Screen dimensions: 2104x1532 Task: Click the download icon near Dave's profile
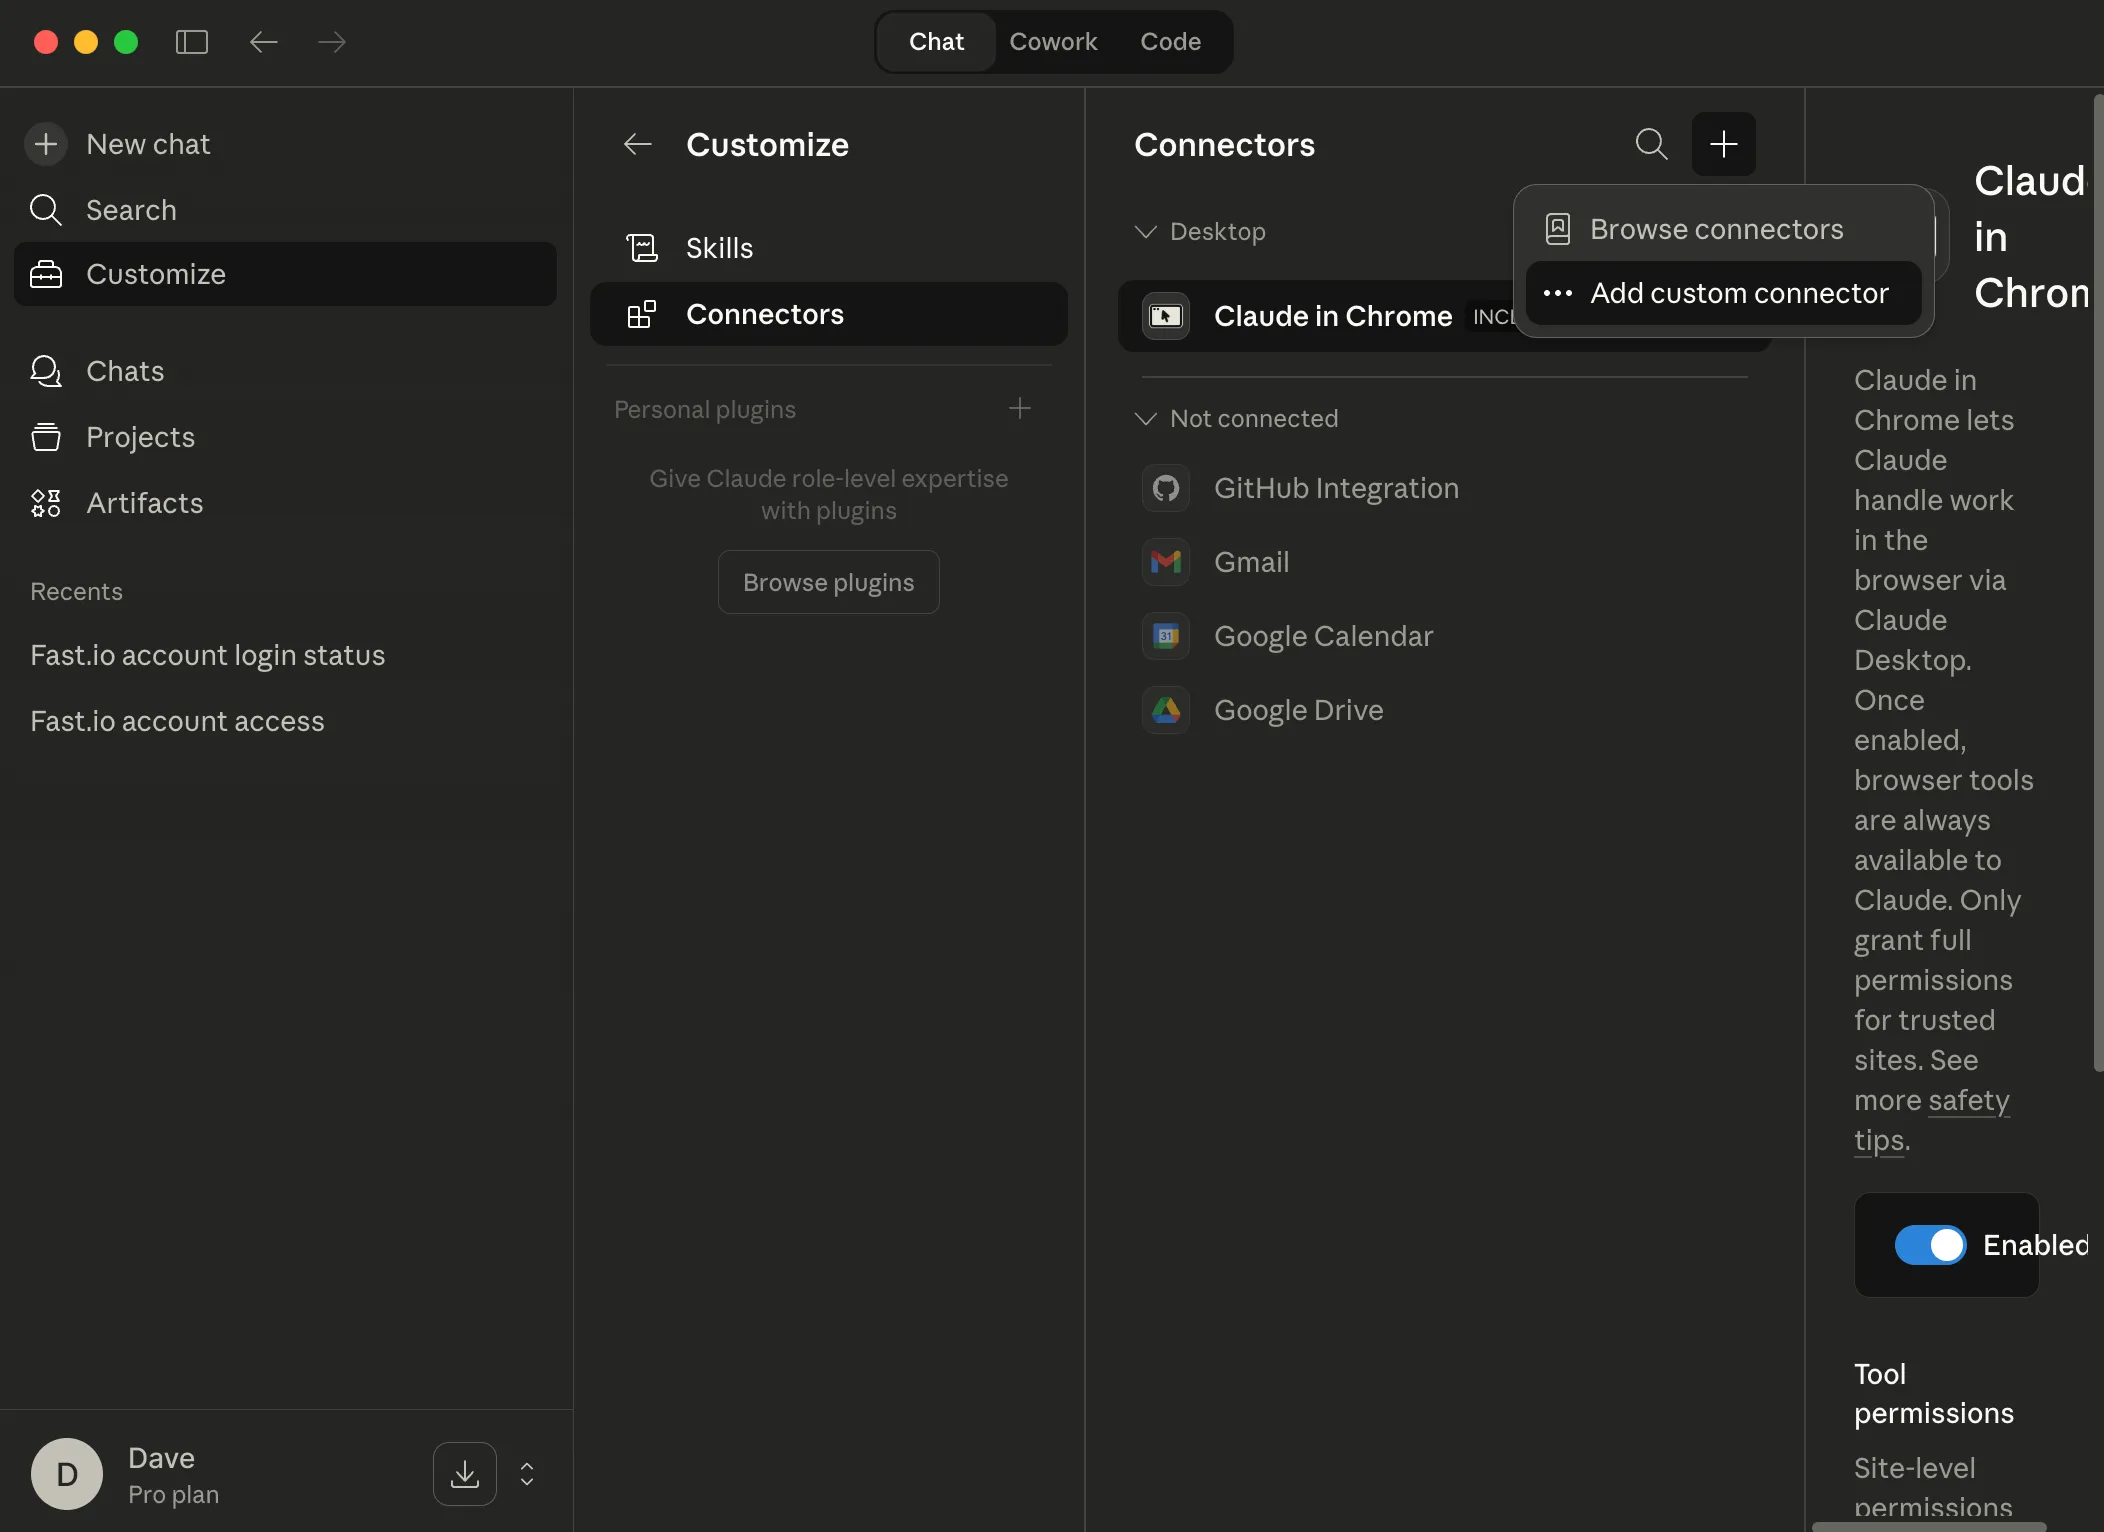(464, 1473)
